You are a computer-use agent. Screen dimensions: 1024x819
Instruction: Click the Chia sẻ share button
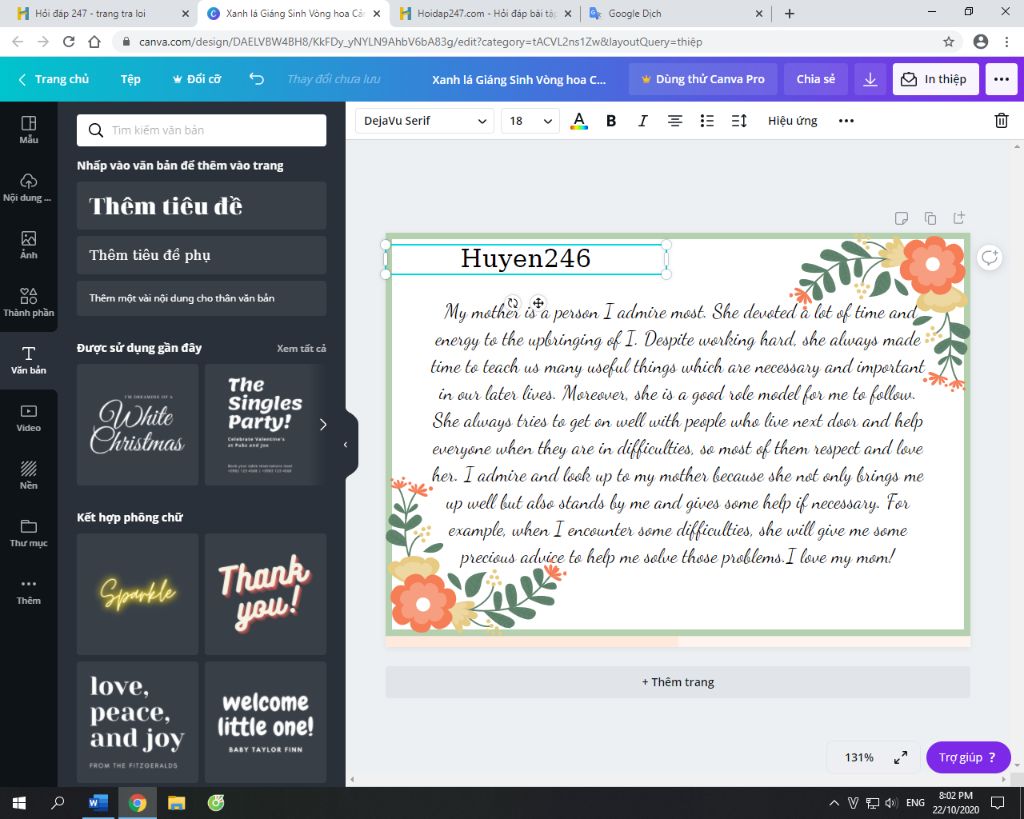pyautogui.click(x=816, y=79)
